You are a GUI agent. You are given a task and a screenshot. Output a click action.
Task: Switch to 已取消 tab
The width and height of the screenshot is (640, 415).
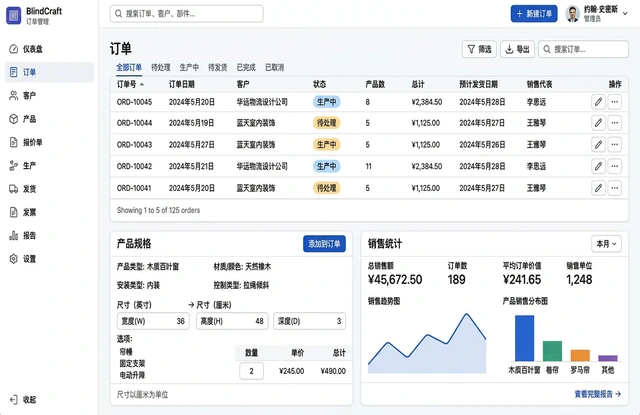pyautogui.click(x=274, y=67)
